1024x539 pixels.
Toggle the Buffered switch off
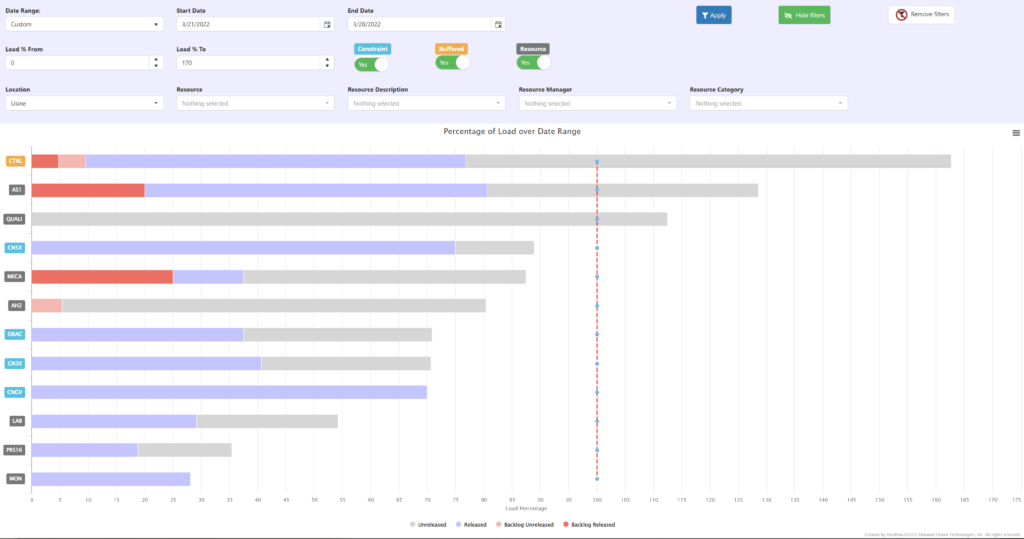click(452, 63)
